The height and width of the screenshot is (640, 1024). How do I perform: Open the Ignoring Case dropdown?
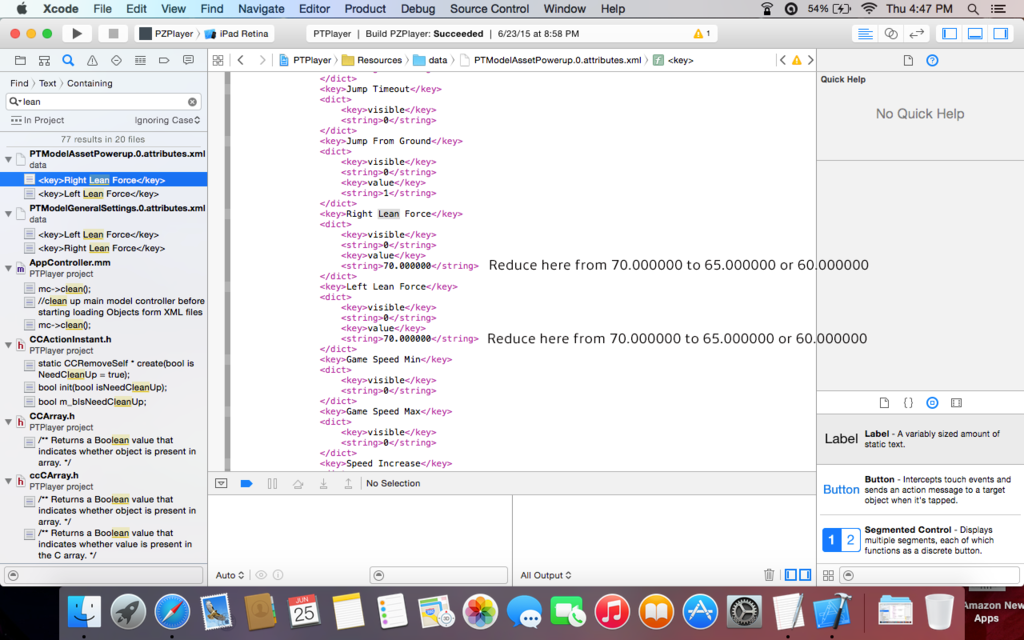pos(167,120)
